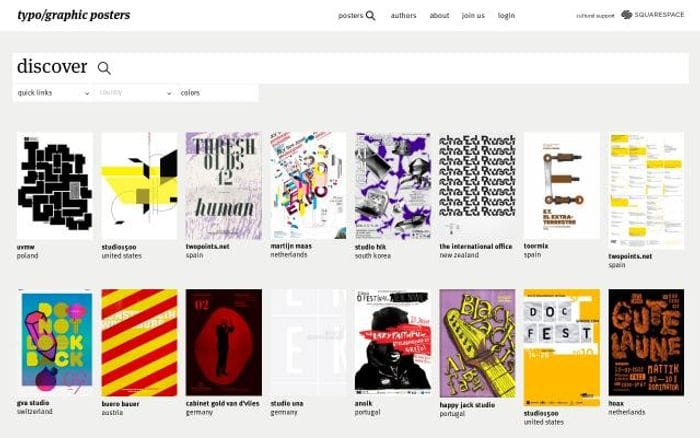Click new zealand country label
Screen dimensions: 700x438
[459, 255]
